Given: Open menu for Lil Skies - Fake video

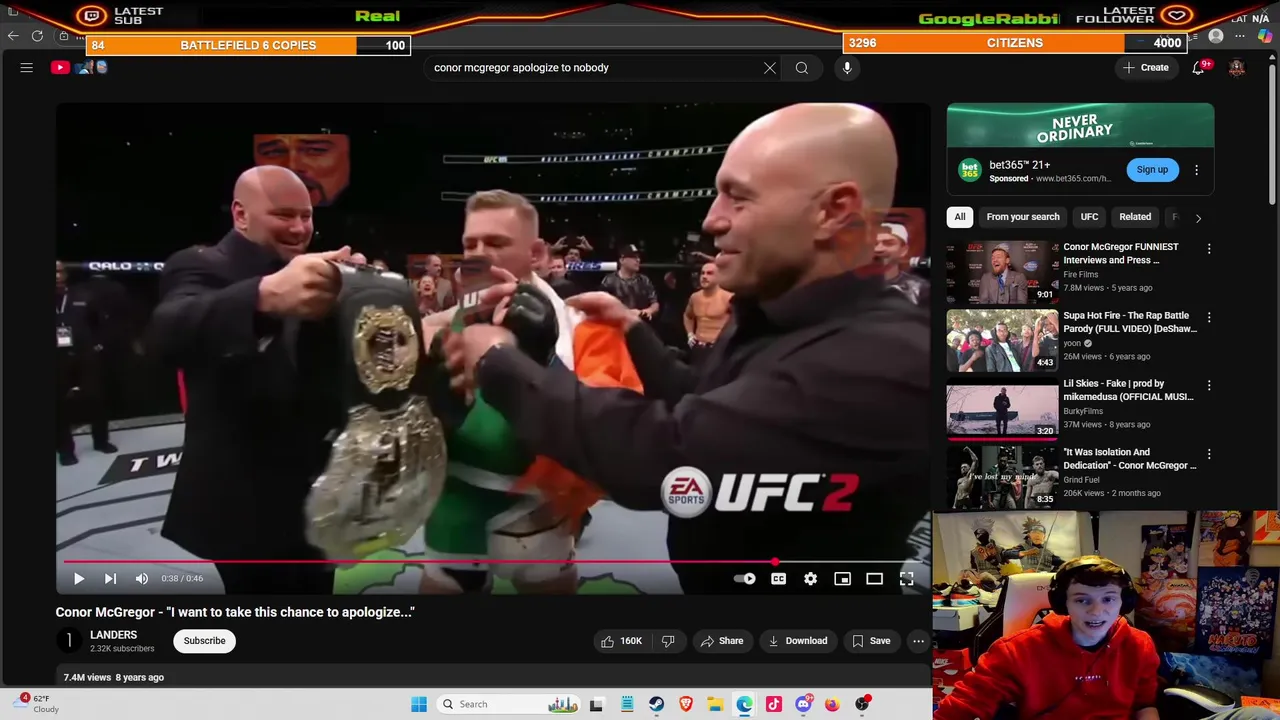Looking at the screenshot, I should point(1209,385).
